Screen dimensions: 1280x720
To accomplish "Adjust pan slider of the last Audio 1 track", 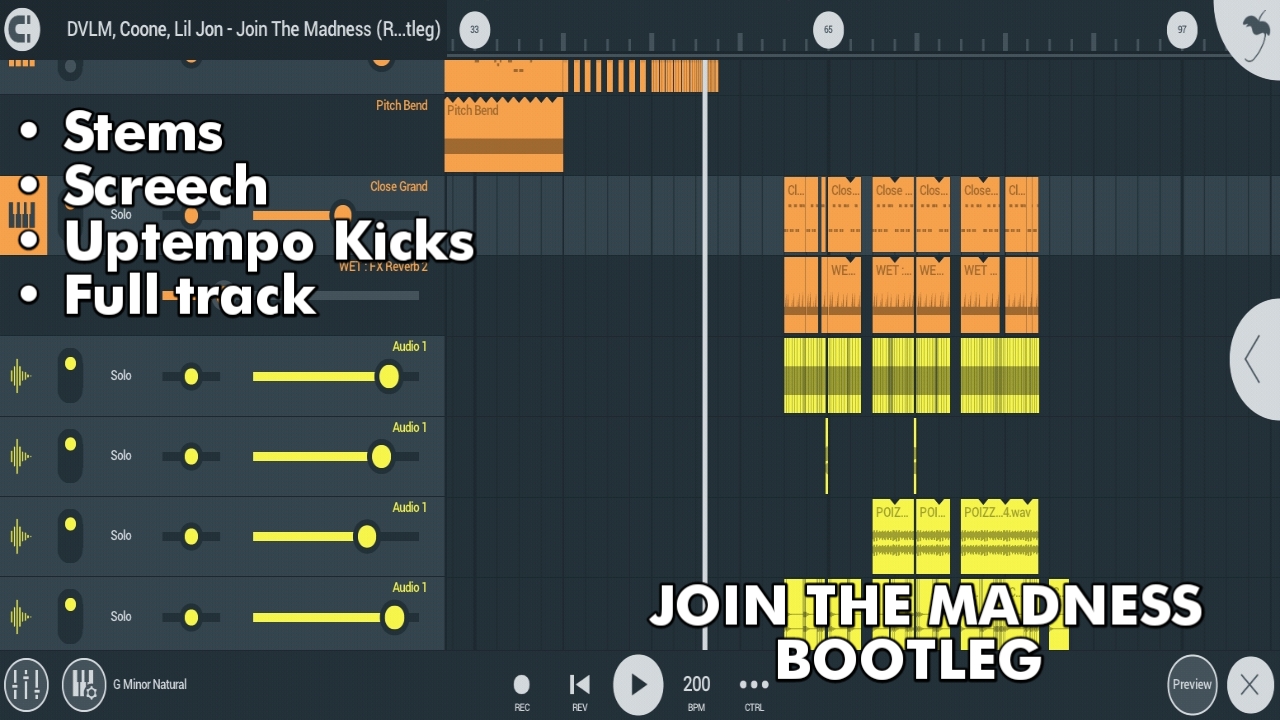I will (191, 617).
